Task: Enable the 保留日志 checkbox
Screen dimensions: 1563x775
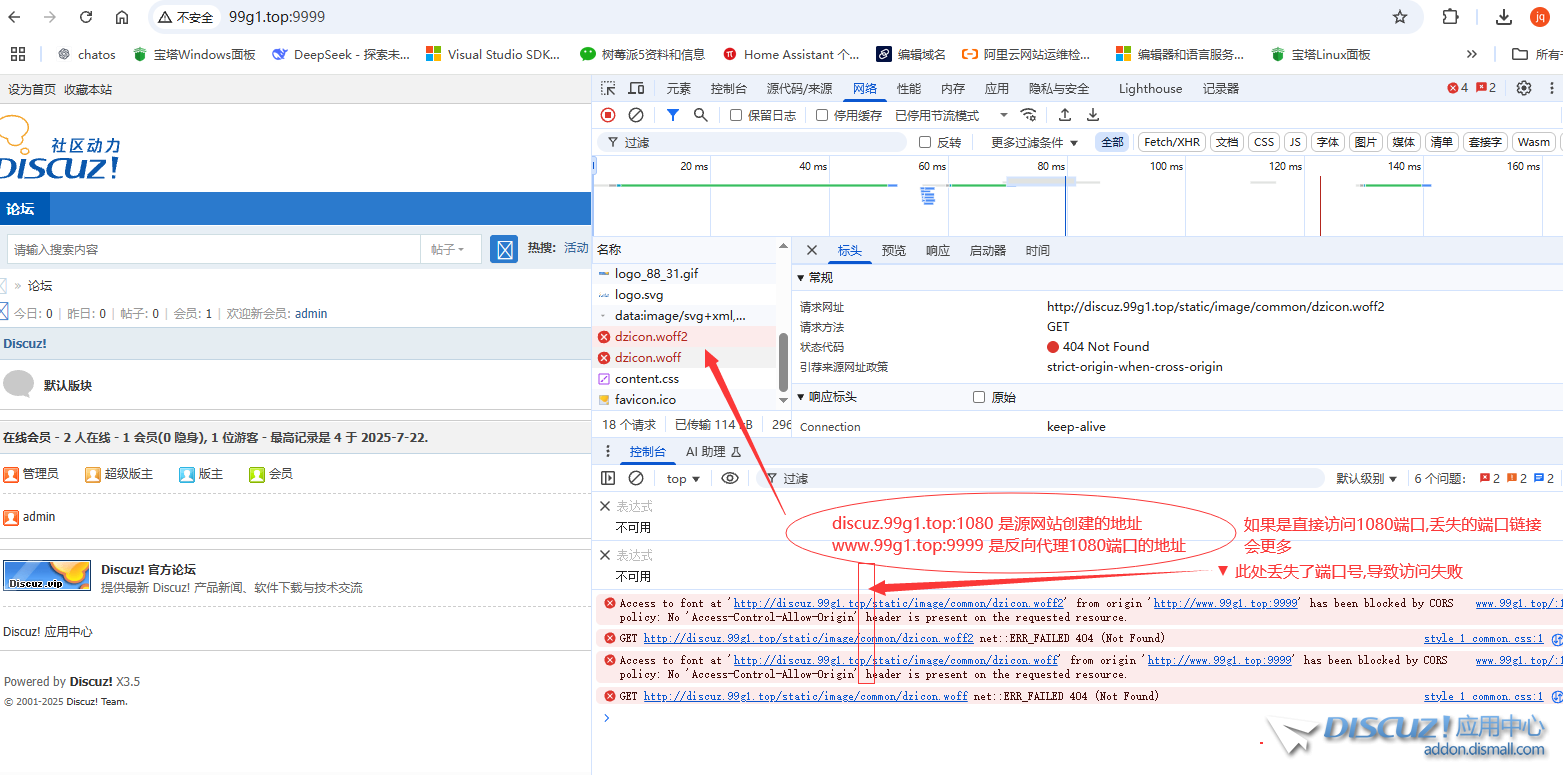Action: (x=736, y=115)
